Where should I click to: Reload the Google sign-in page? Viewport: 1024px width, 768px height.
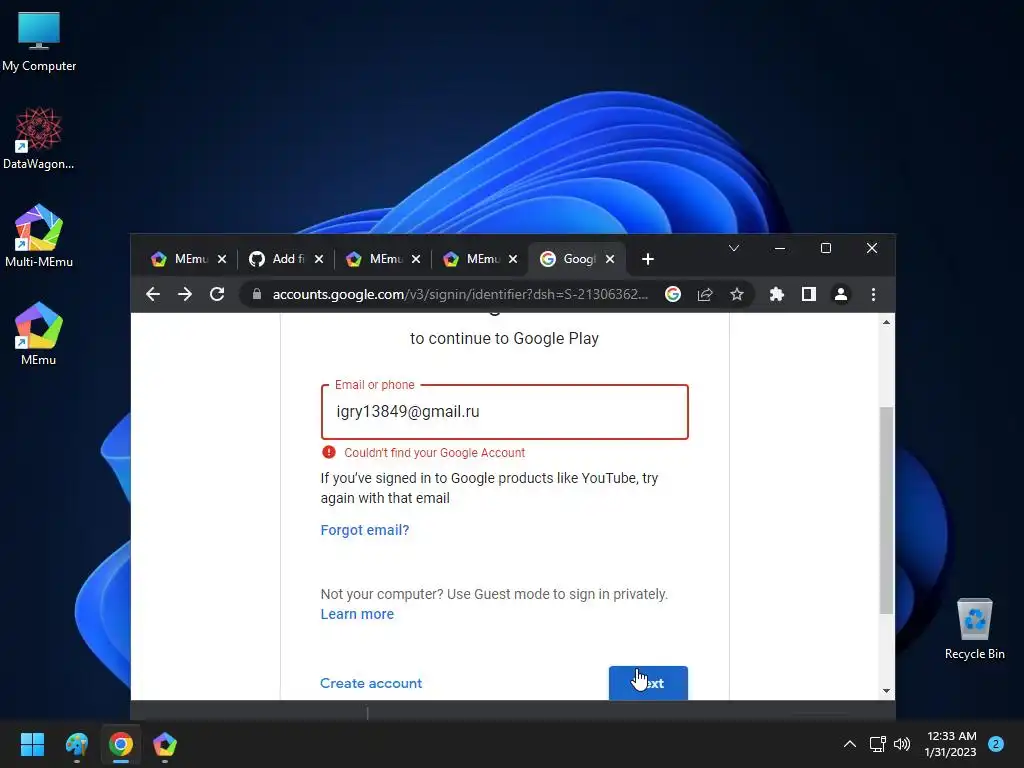(217, 295)
